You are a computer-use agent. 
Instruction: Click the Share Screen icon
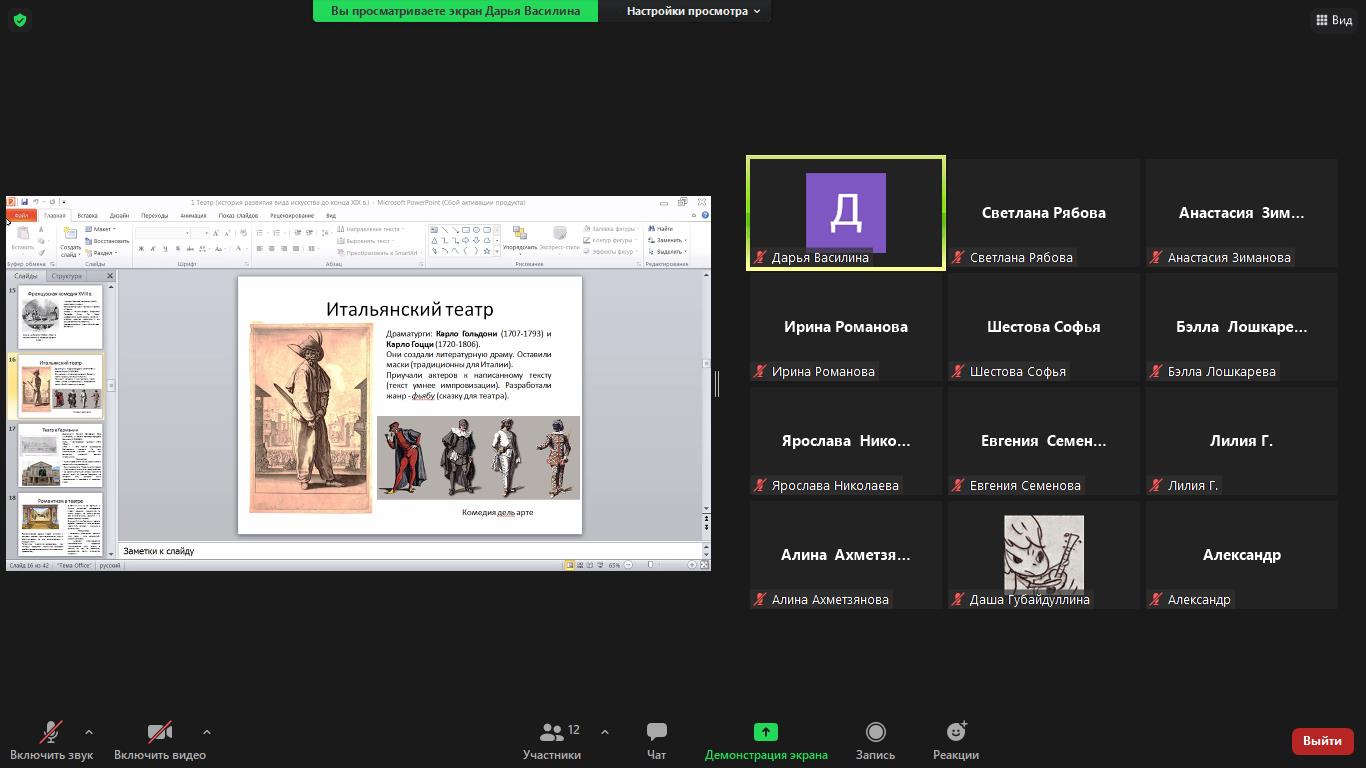pyautogui.click(x=765, y=732)
